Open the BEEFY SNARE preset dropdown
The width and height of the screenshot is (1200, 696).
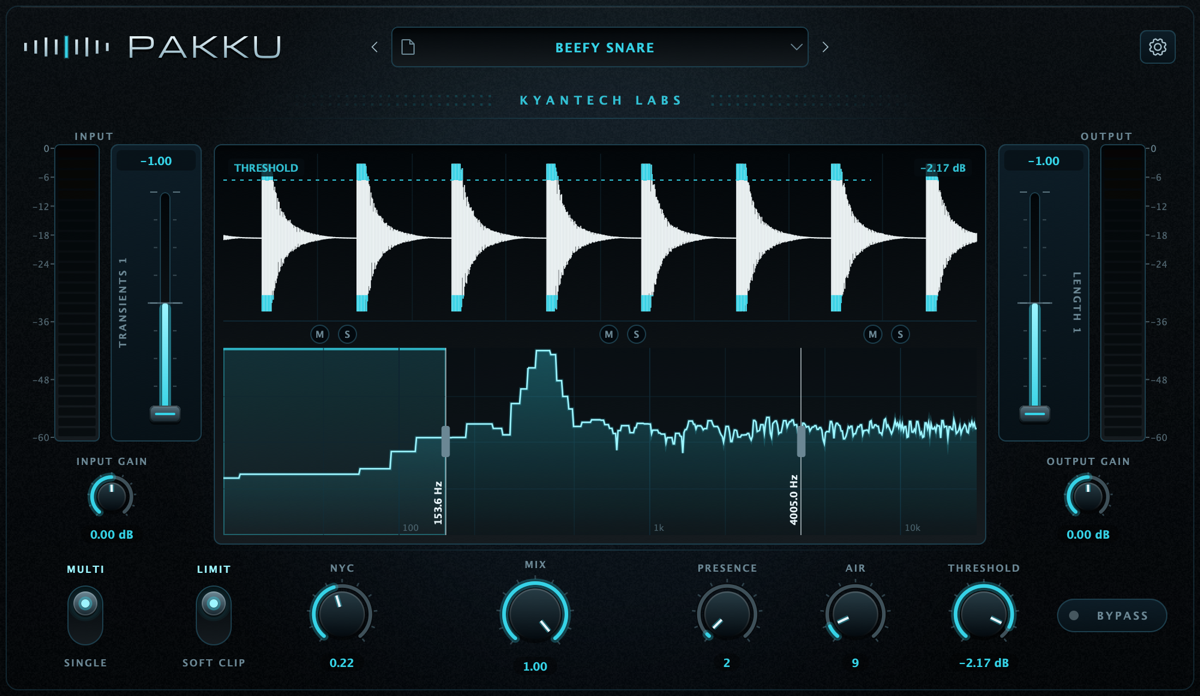coord(600,47)
